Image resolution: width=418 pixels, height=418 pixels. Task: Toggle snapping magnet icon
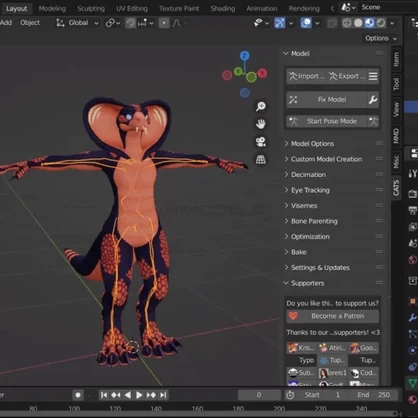pyautogui.click(x=131, y=23)
